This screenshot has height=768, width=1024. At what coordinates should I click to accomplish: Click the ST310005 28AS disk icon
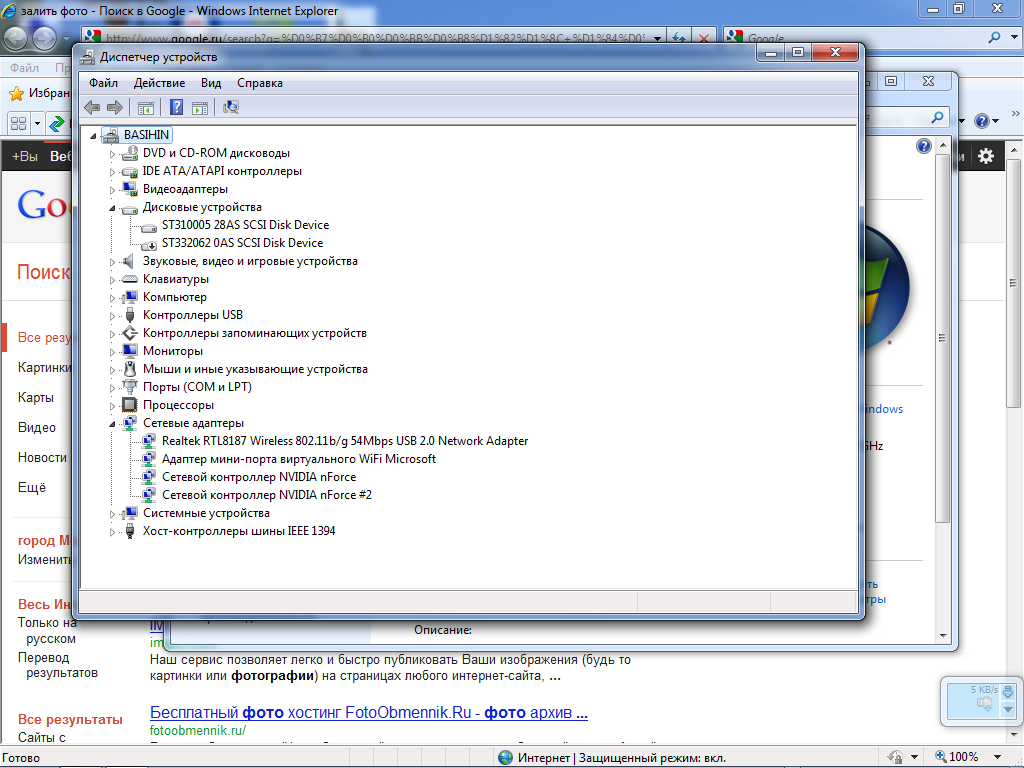(149, 226)
